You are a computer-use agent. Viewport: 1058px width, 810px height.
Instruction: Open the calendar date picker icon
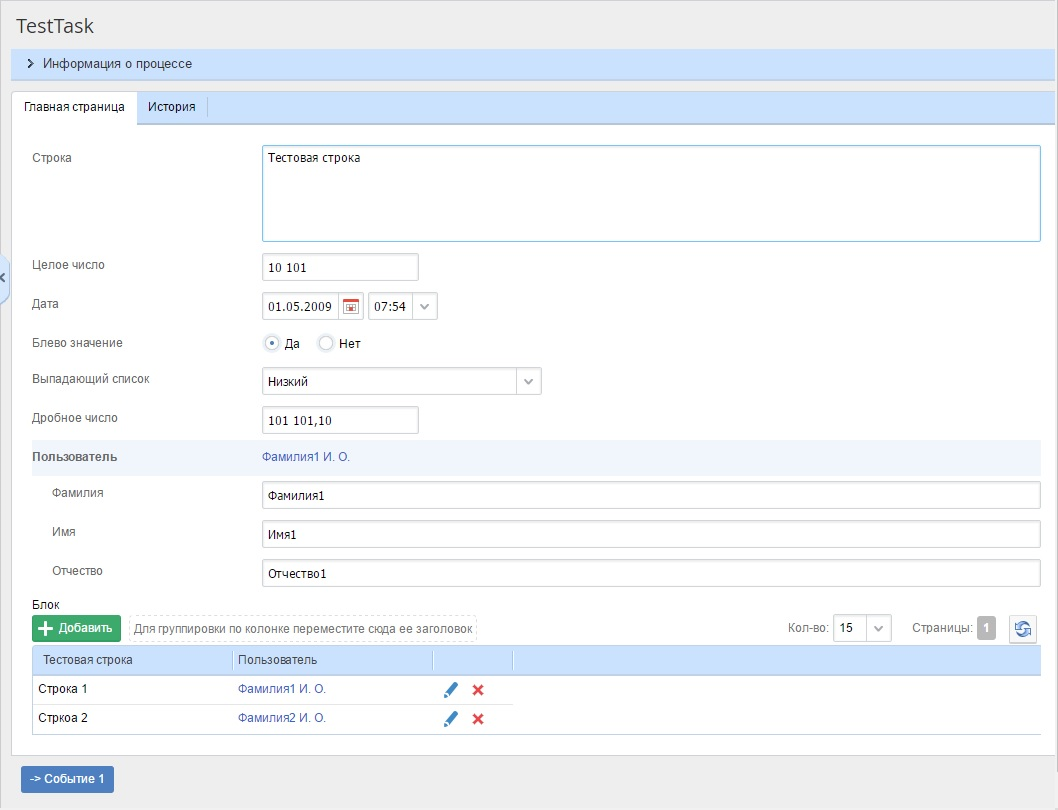coord(351,306)
